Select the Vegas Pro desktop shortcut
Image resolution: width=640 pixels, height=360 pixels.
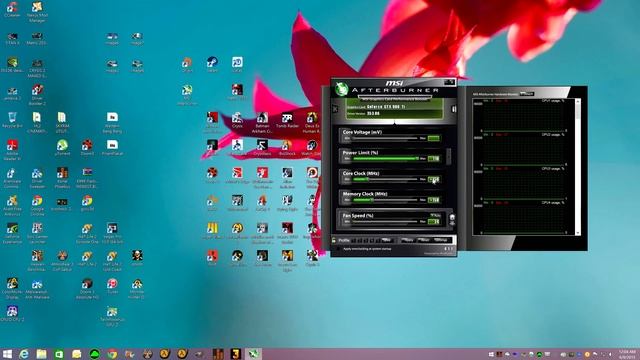coord(112,233)
